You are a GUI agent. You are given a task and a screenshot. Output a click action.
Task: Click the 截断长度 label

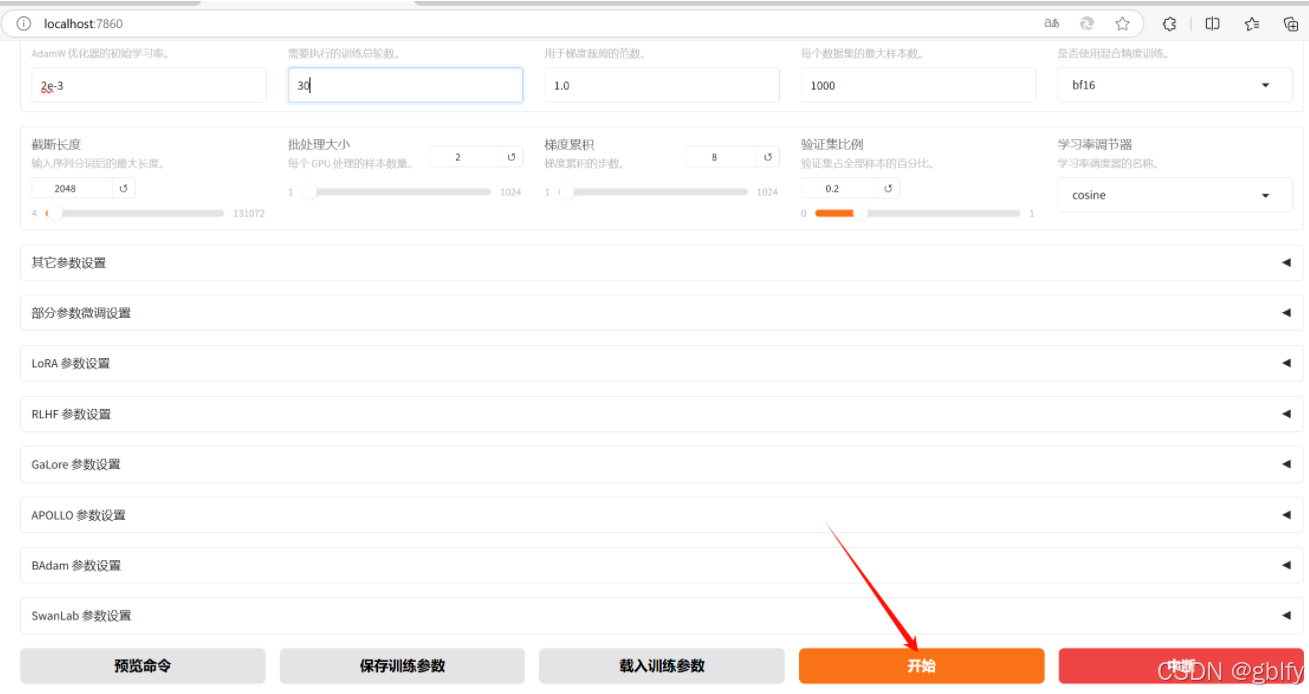[x=56, y=145]
